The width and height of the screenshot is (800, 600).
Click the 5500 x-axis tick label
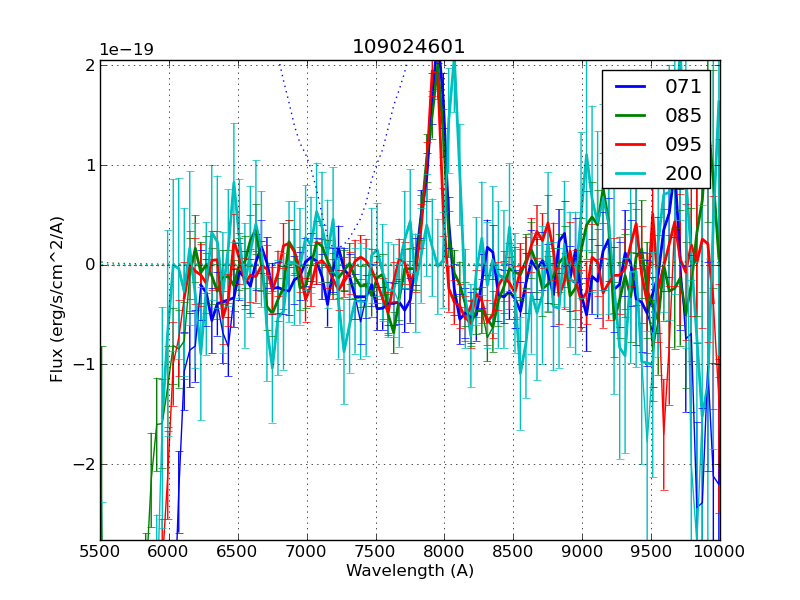click(x=100, y=551)
